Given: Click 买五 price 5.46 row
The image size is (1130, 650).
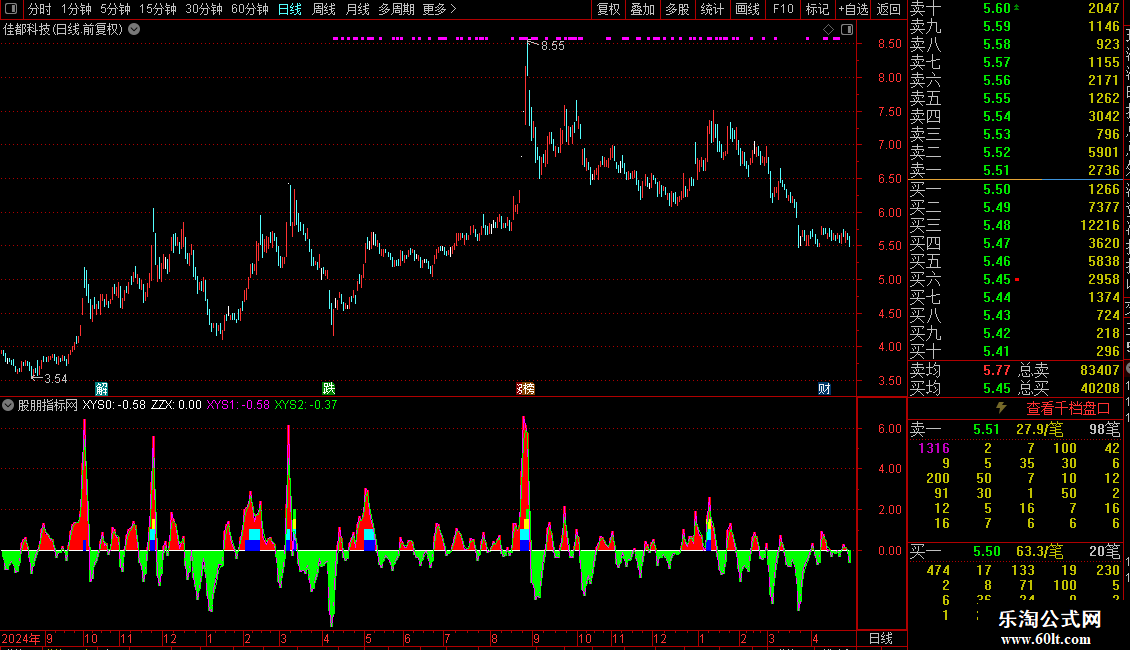Looking at the screenshot, I should coord(1015,261).
